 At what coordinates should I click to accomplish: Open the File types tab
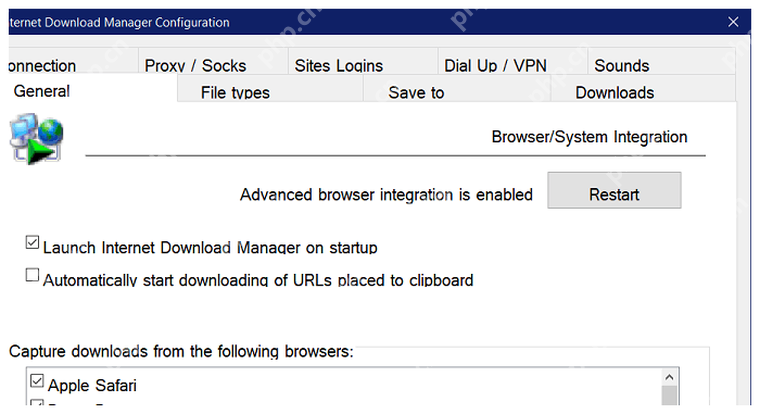tap(270, 90)
